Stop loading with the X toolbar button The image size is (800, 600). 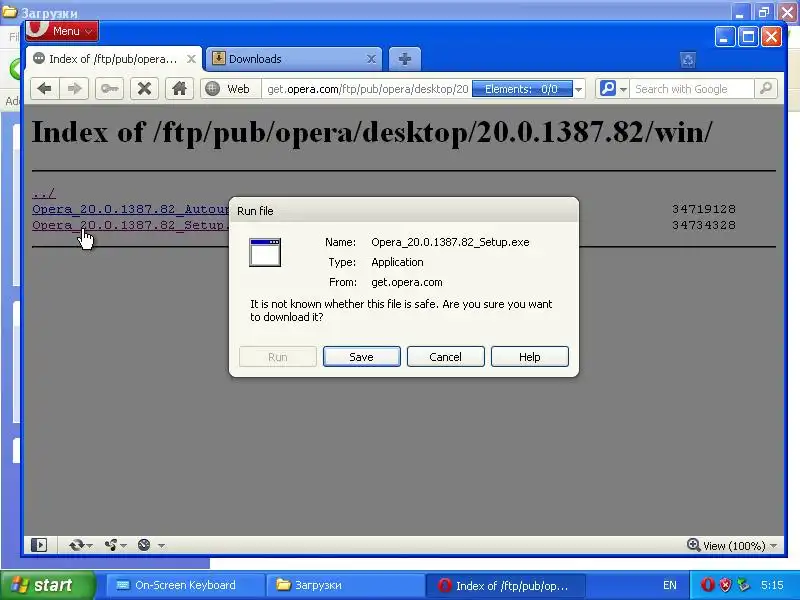pos(144,89)
